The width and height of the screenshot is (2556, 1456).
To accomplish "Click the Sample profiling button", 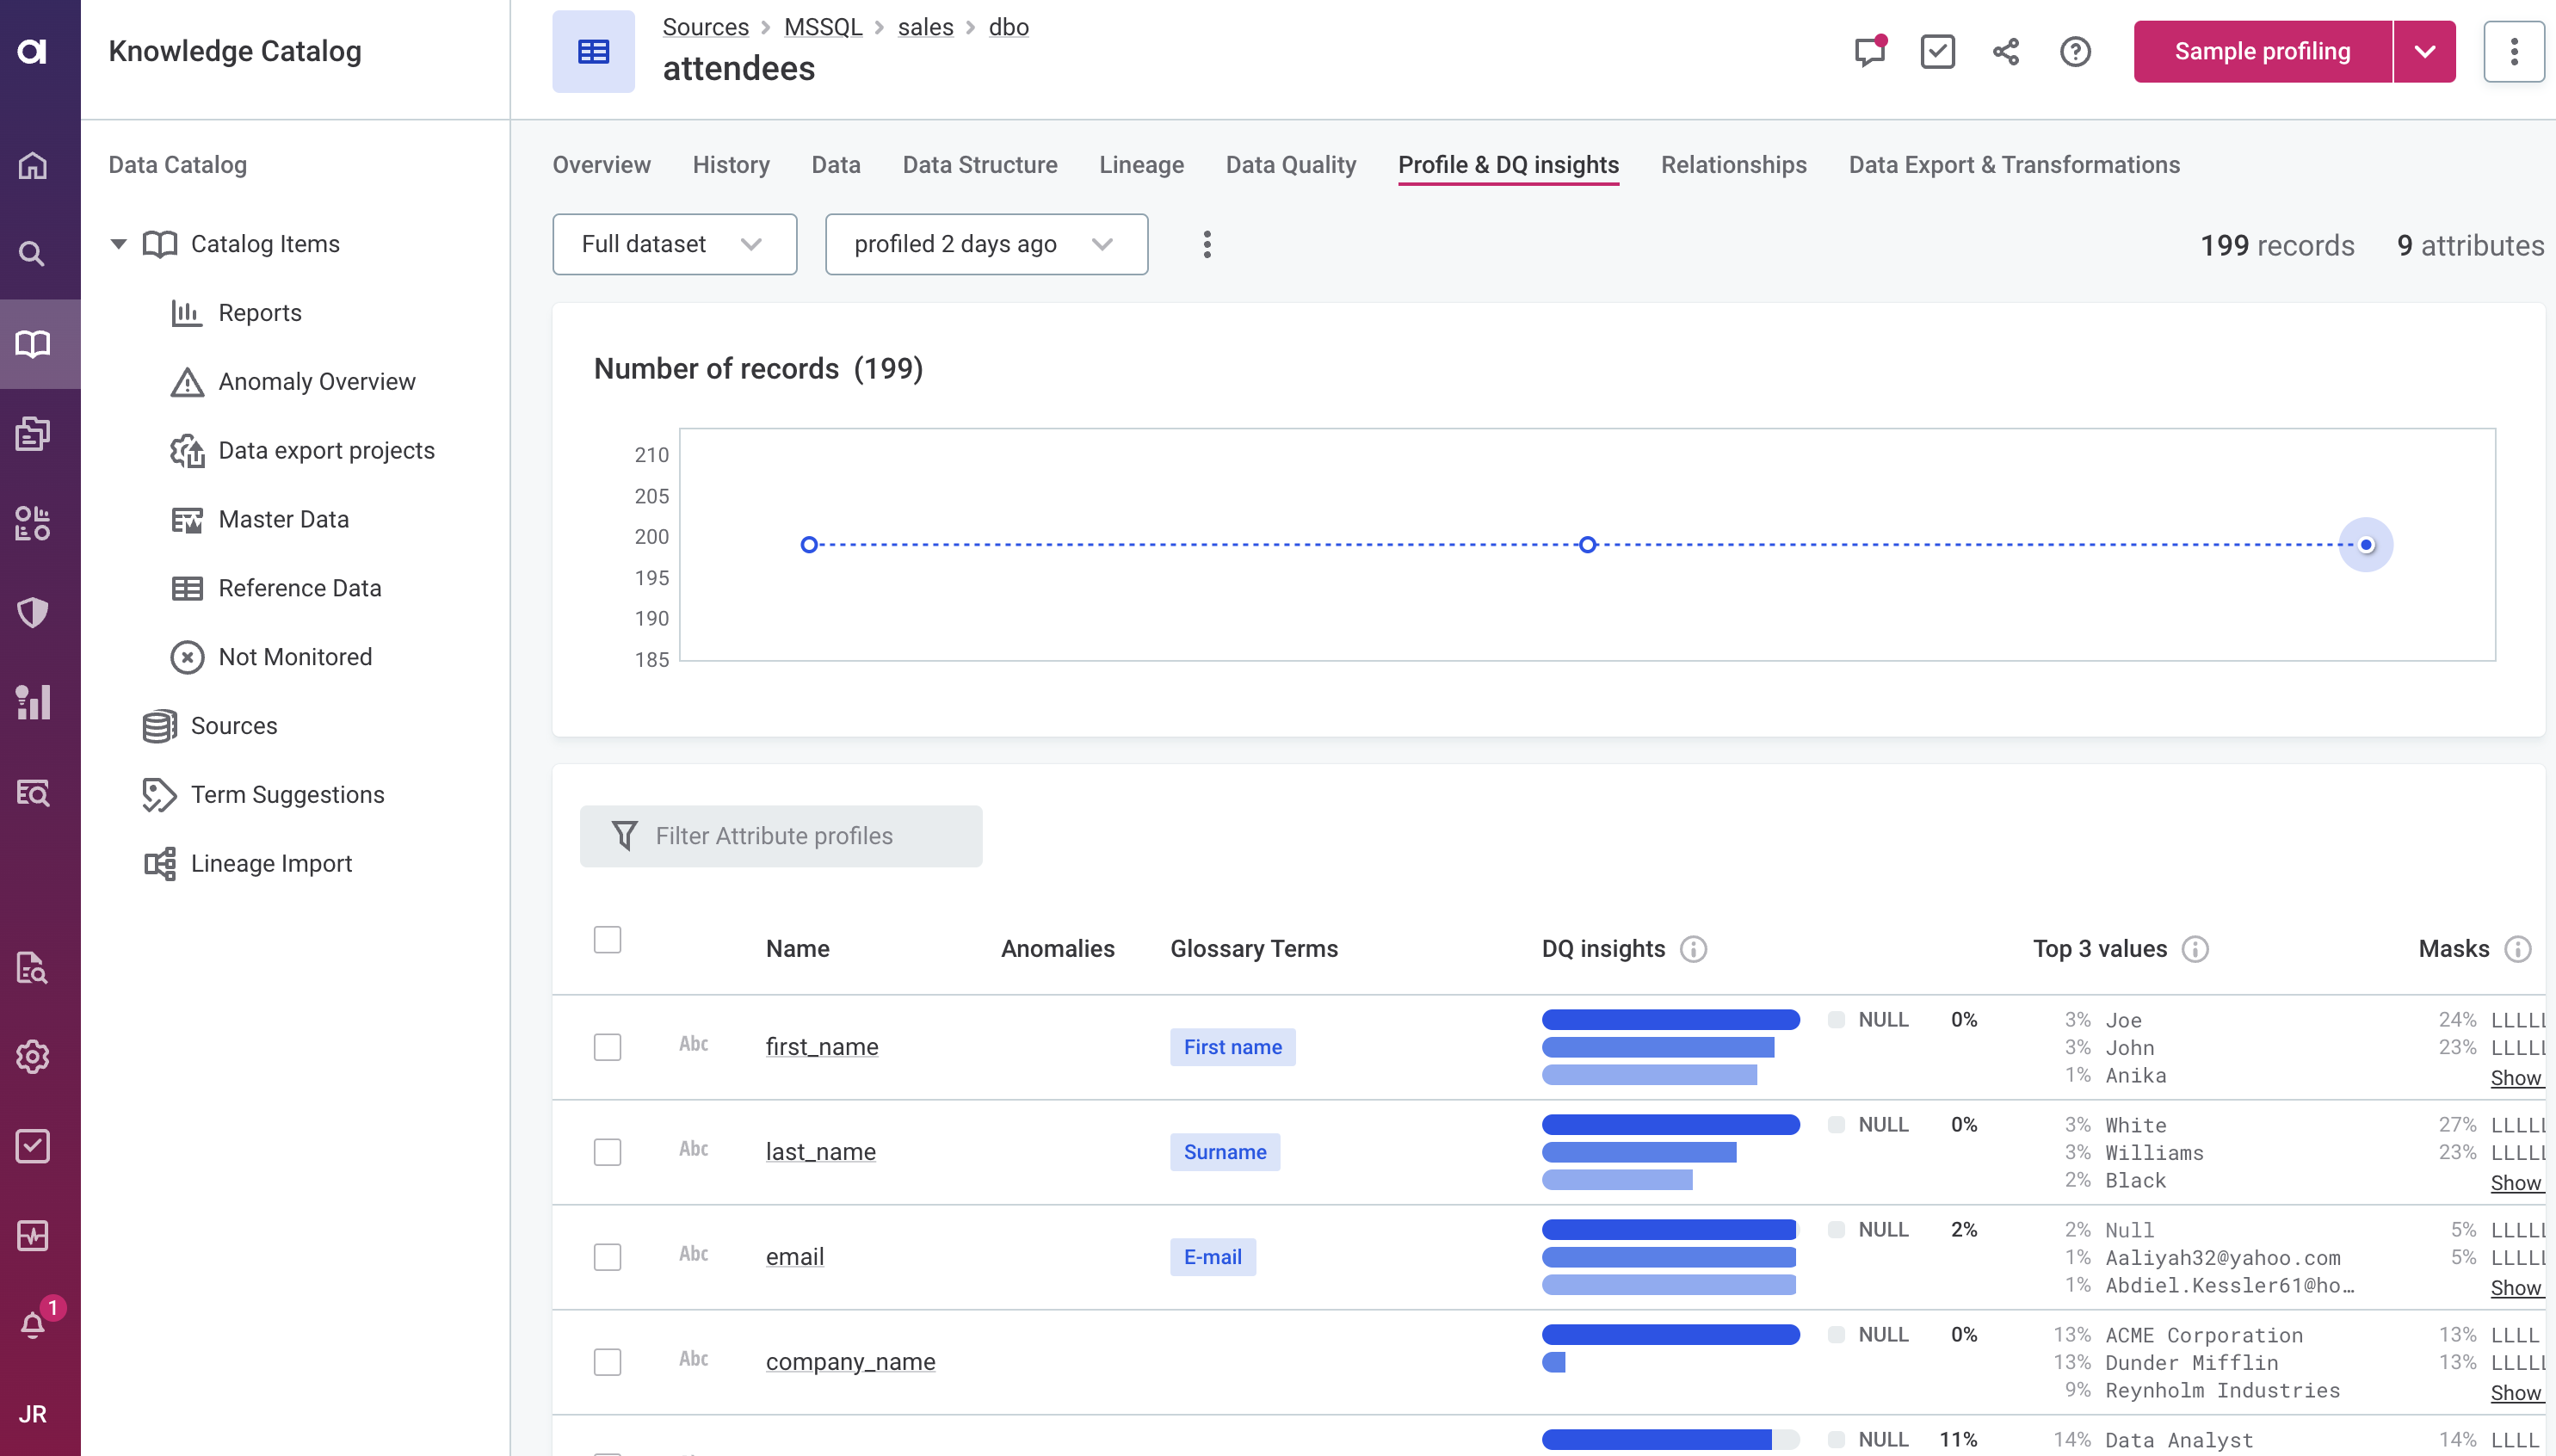I will click(x=2261, y=51).
